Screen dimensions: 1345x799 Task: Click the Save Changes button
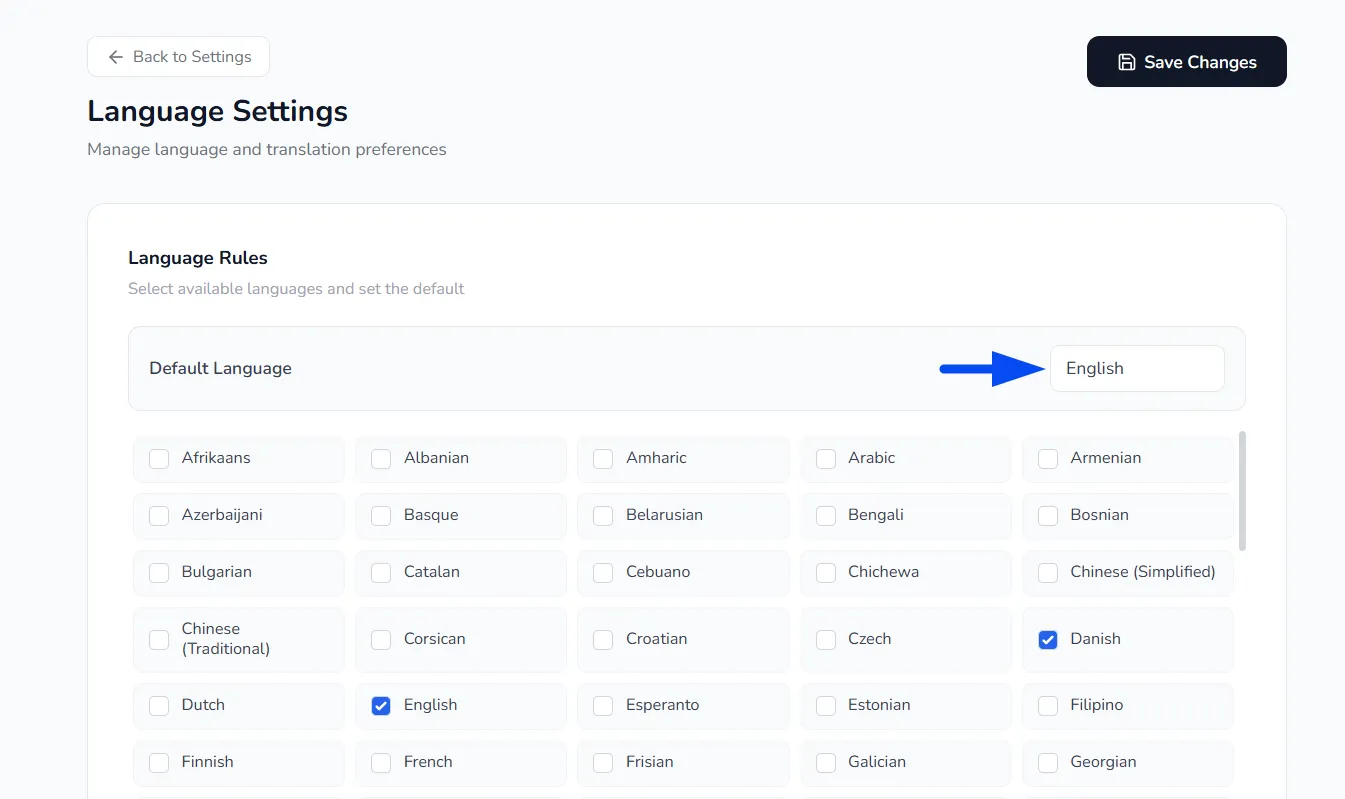tap(1186, 62)
